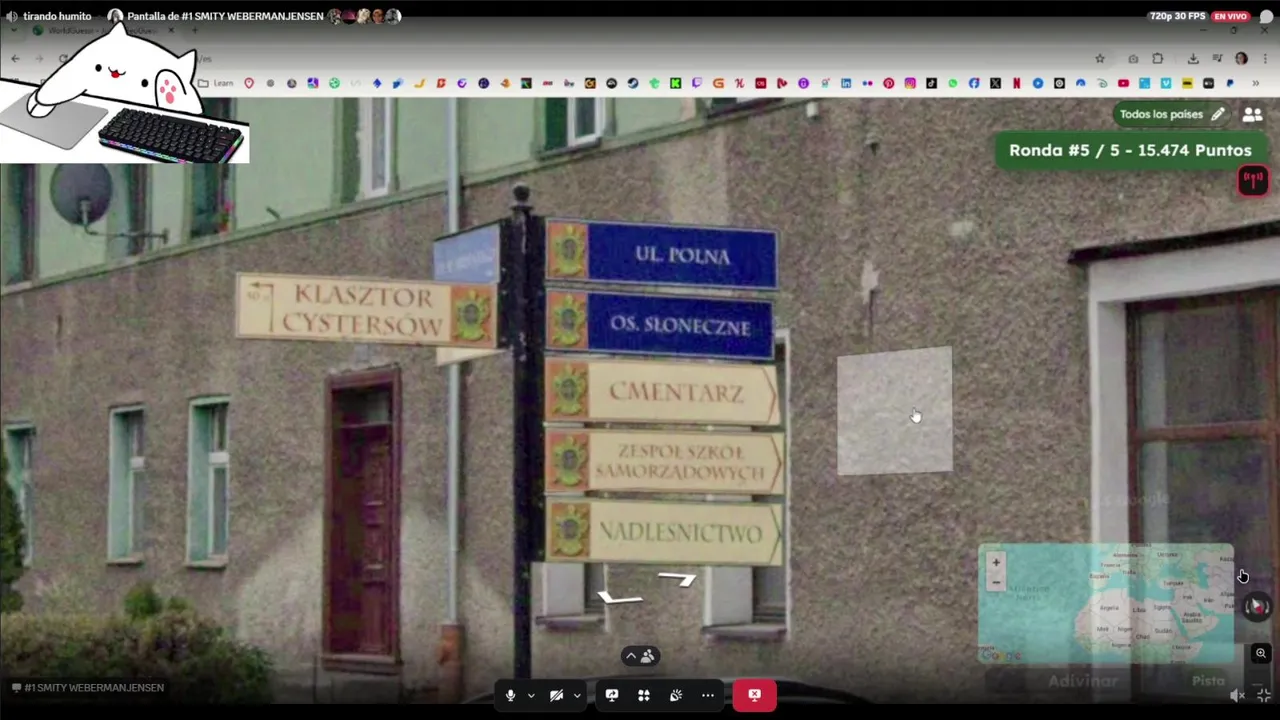Screen dimensions: 1280x720
Task: Open the YouTube bookmark
Action: point(1123,83)
